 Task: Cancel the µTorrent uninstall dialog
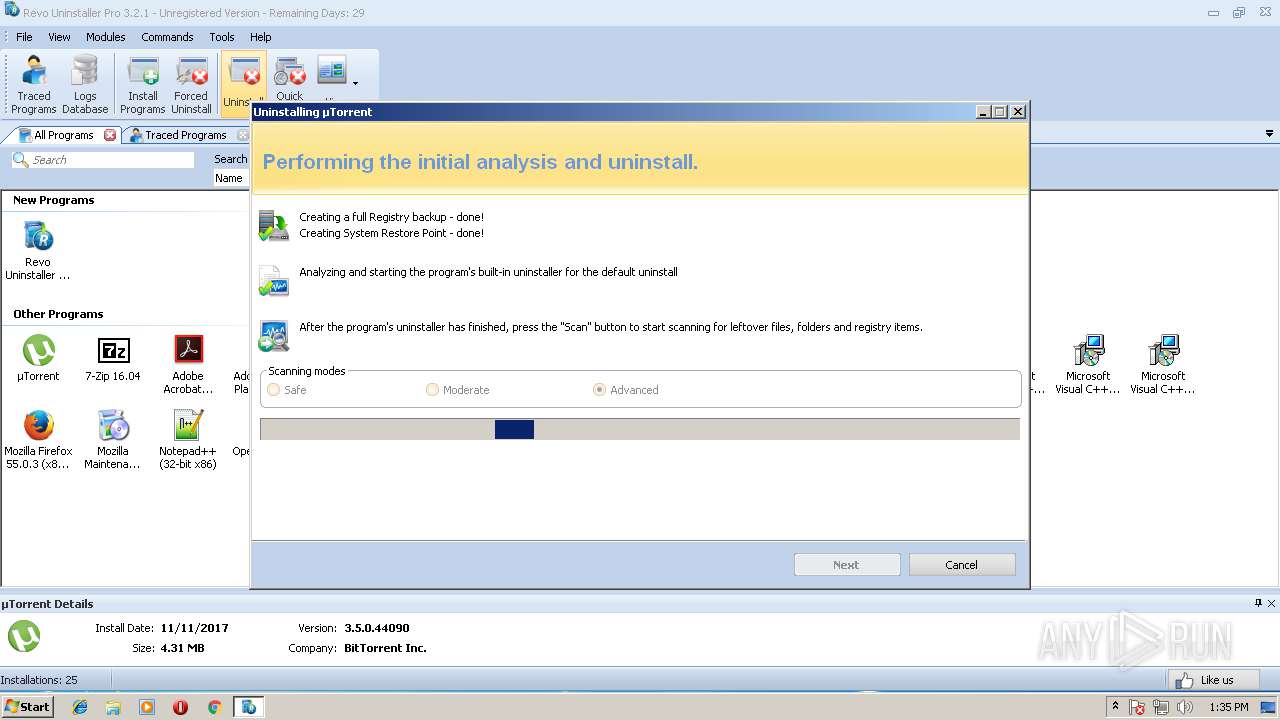(962, 565)
